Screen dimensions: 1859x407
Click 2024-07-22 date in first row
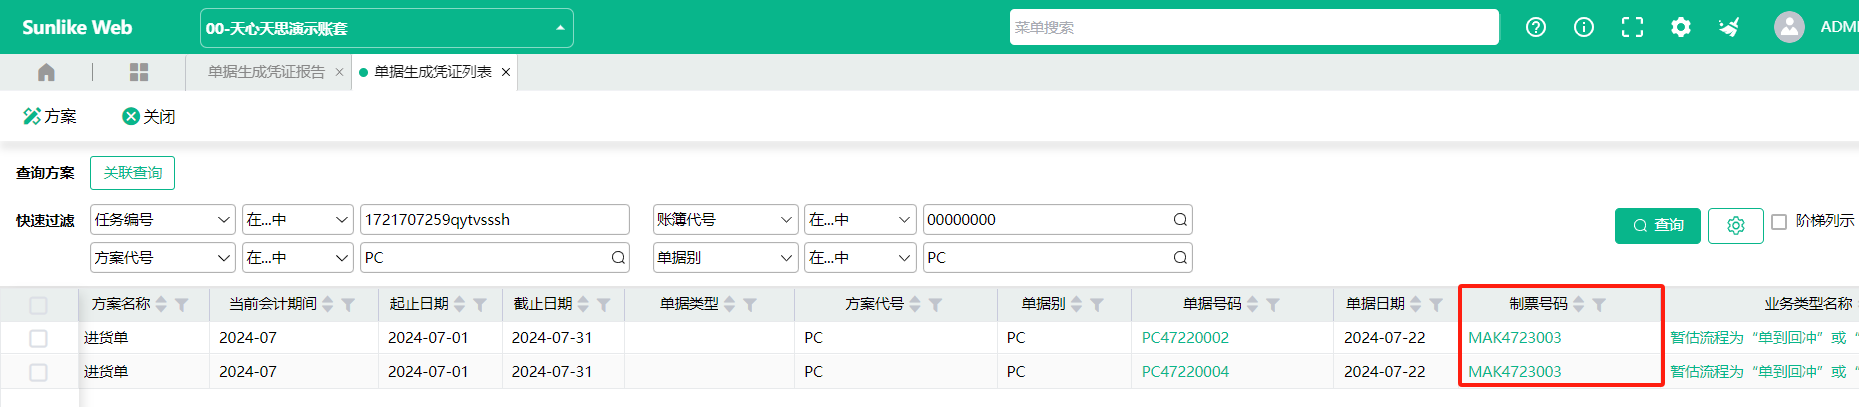[1384, 338]
